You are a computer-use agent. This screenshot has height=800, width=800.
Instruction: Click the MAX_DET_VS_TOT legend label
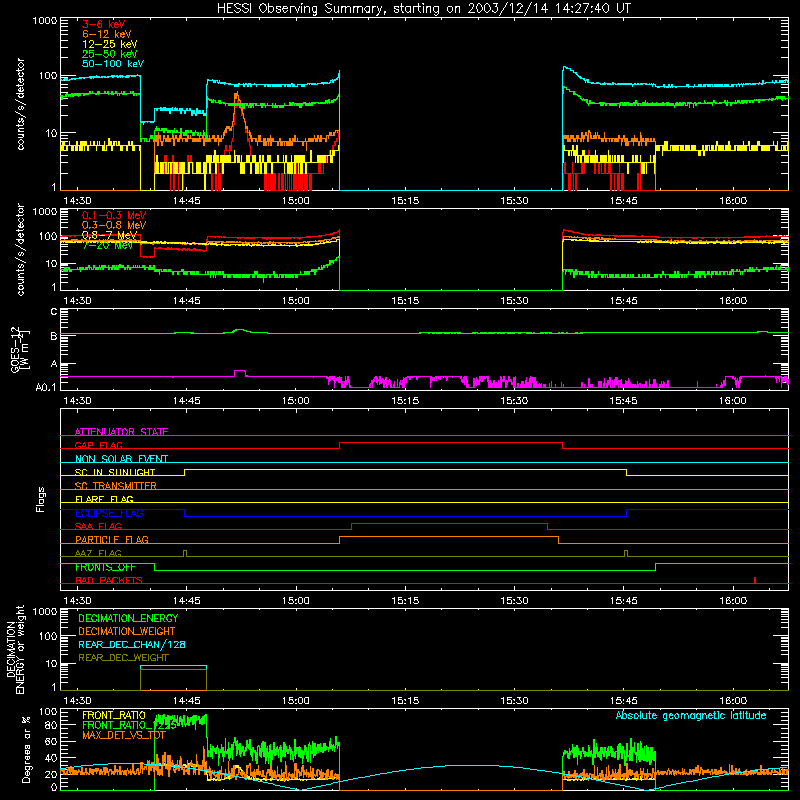(124, 735)
